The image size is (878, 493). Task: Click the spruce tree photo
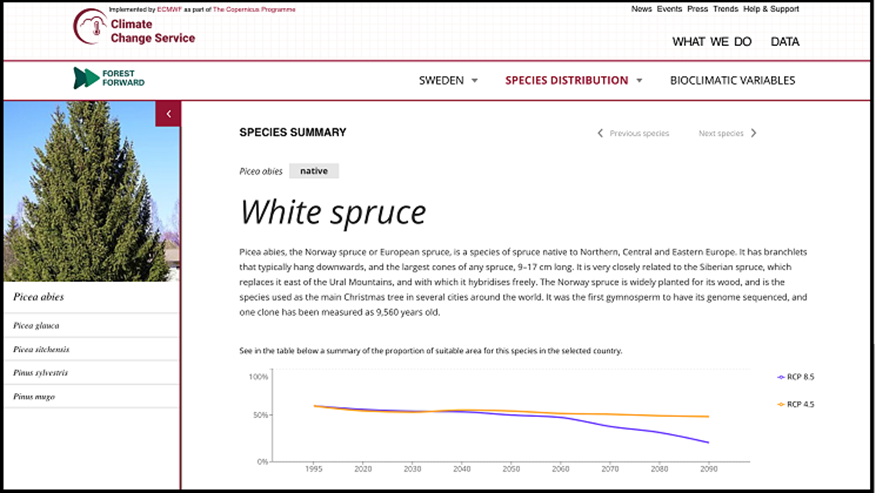(x=91, y=190)
